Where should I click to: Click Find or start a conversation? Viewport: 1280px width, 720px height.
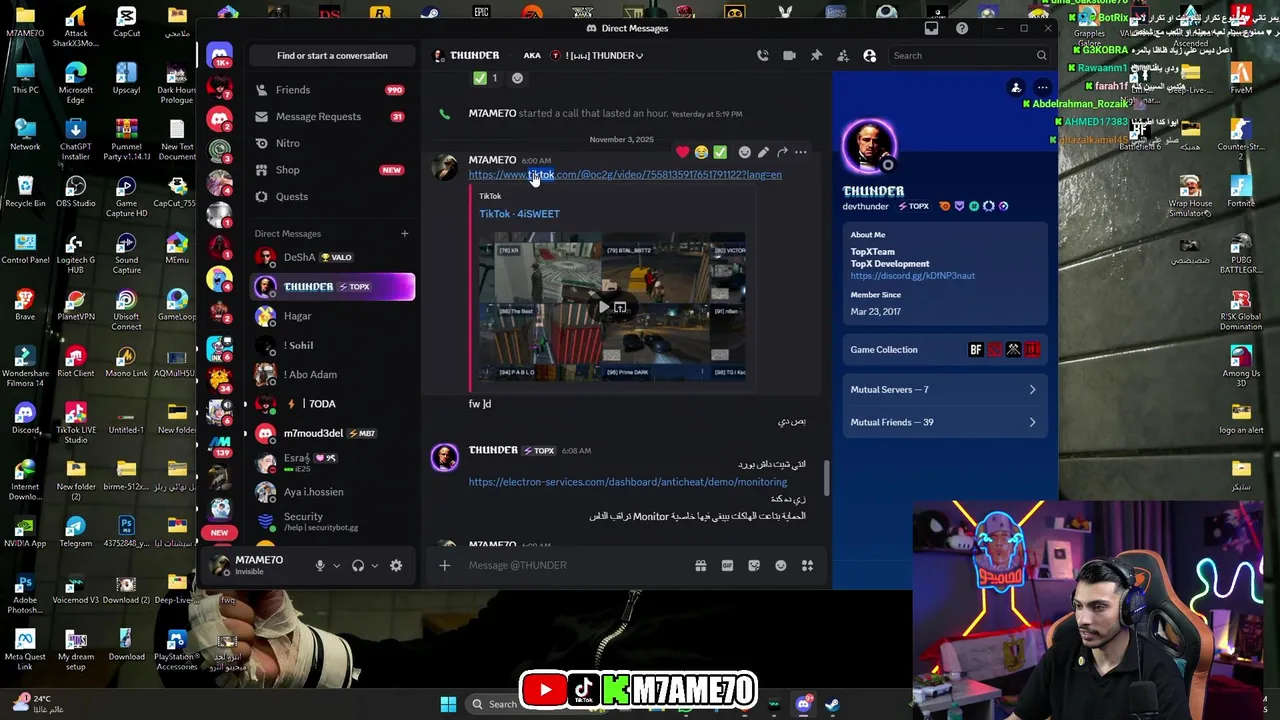click(x=332, y=56)
